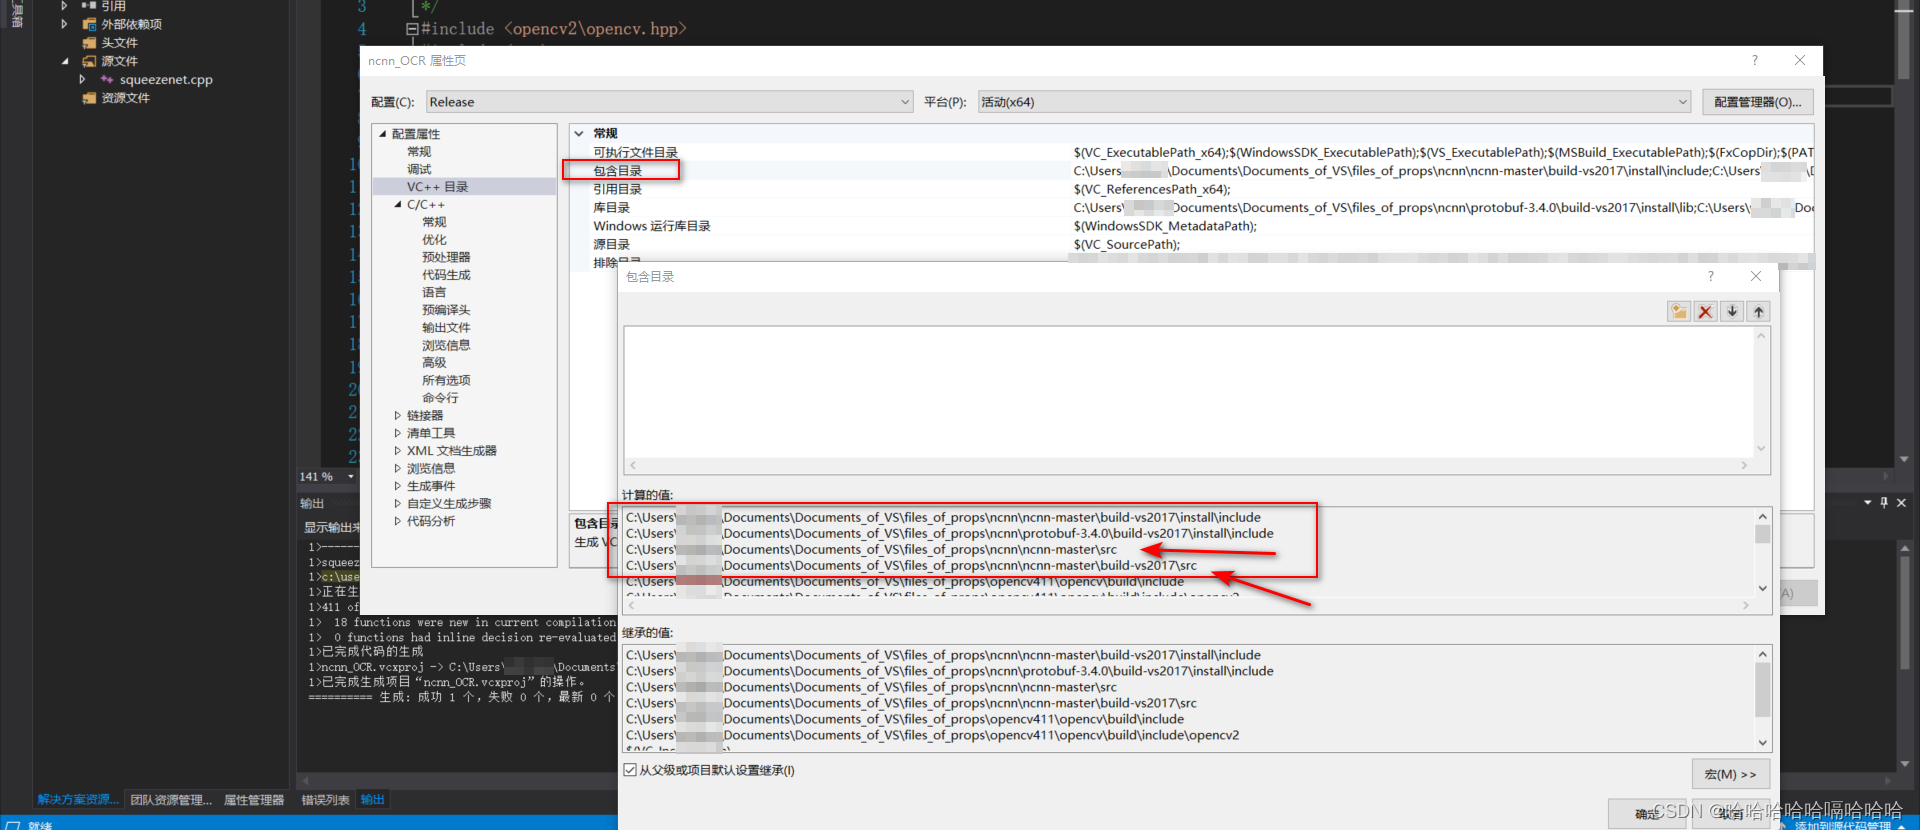The height and width of the screenshot is (830, 1920).
Task: Click the new line folder icon in 包含目录 dialog
Action: click(x=1679, y=311)
